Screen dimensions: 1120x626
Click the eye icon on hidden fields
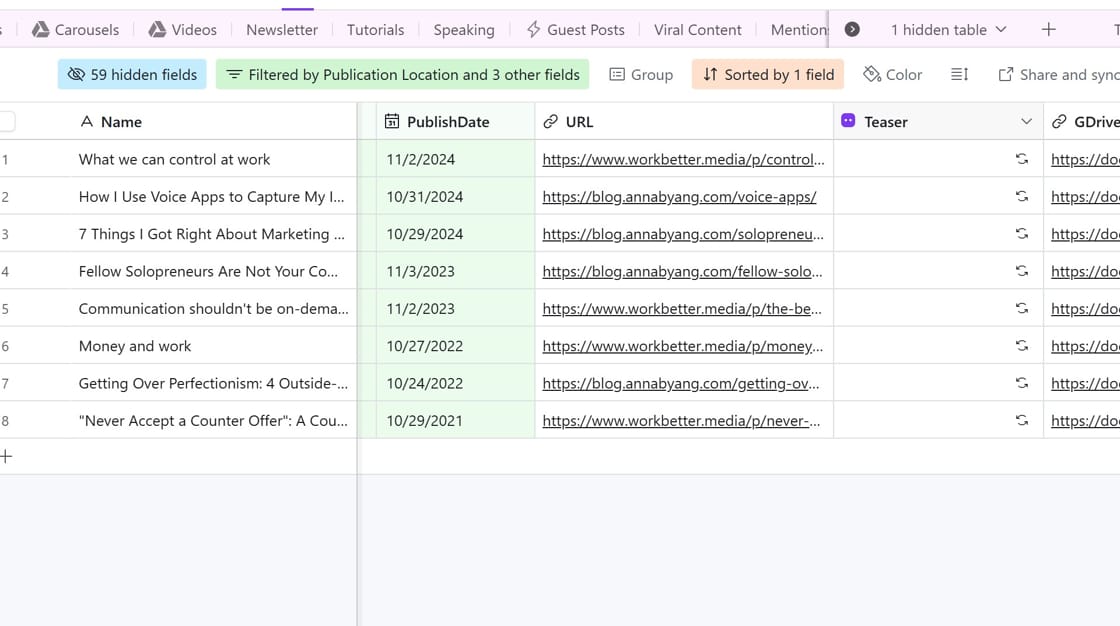[x=77, y=73]
